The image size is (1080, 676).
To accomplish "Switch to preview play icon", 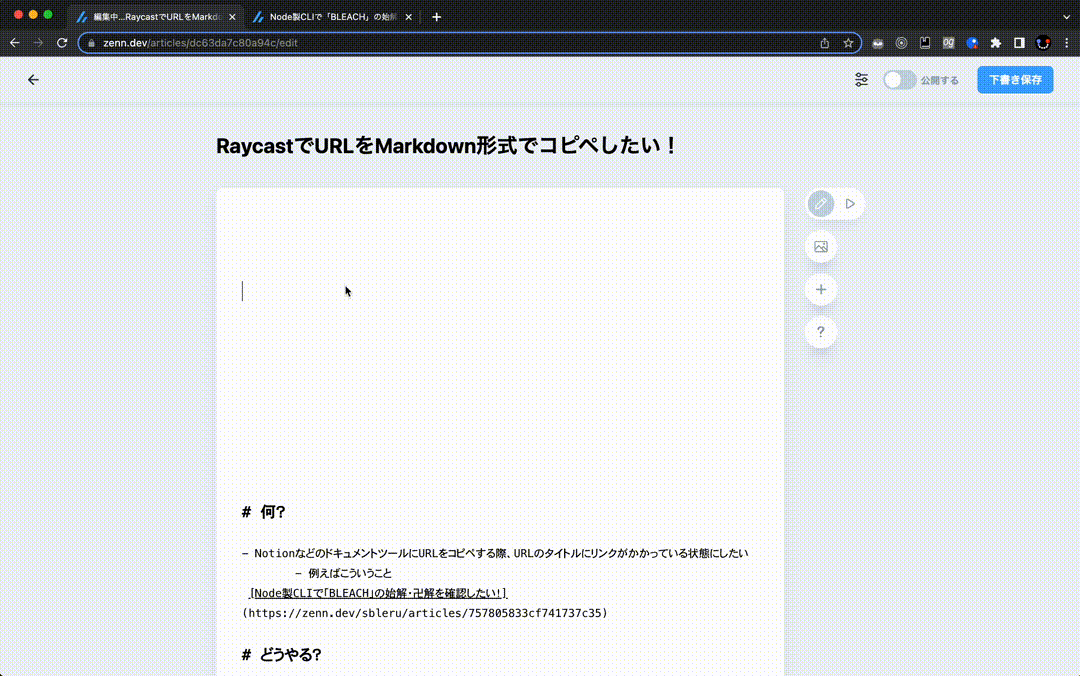I will coord(850,204).
